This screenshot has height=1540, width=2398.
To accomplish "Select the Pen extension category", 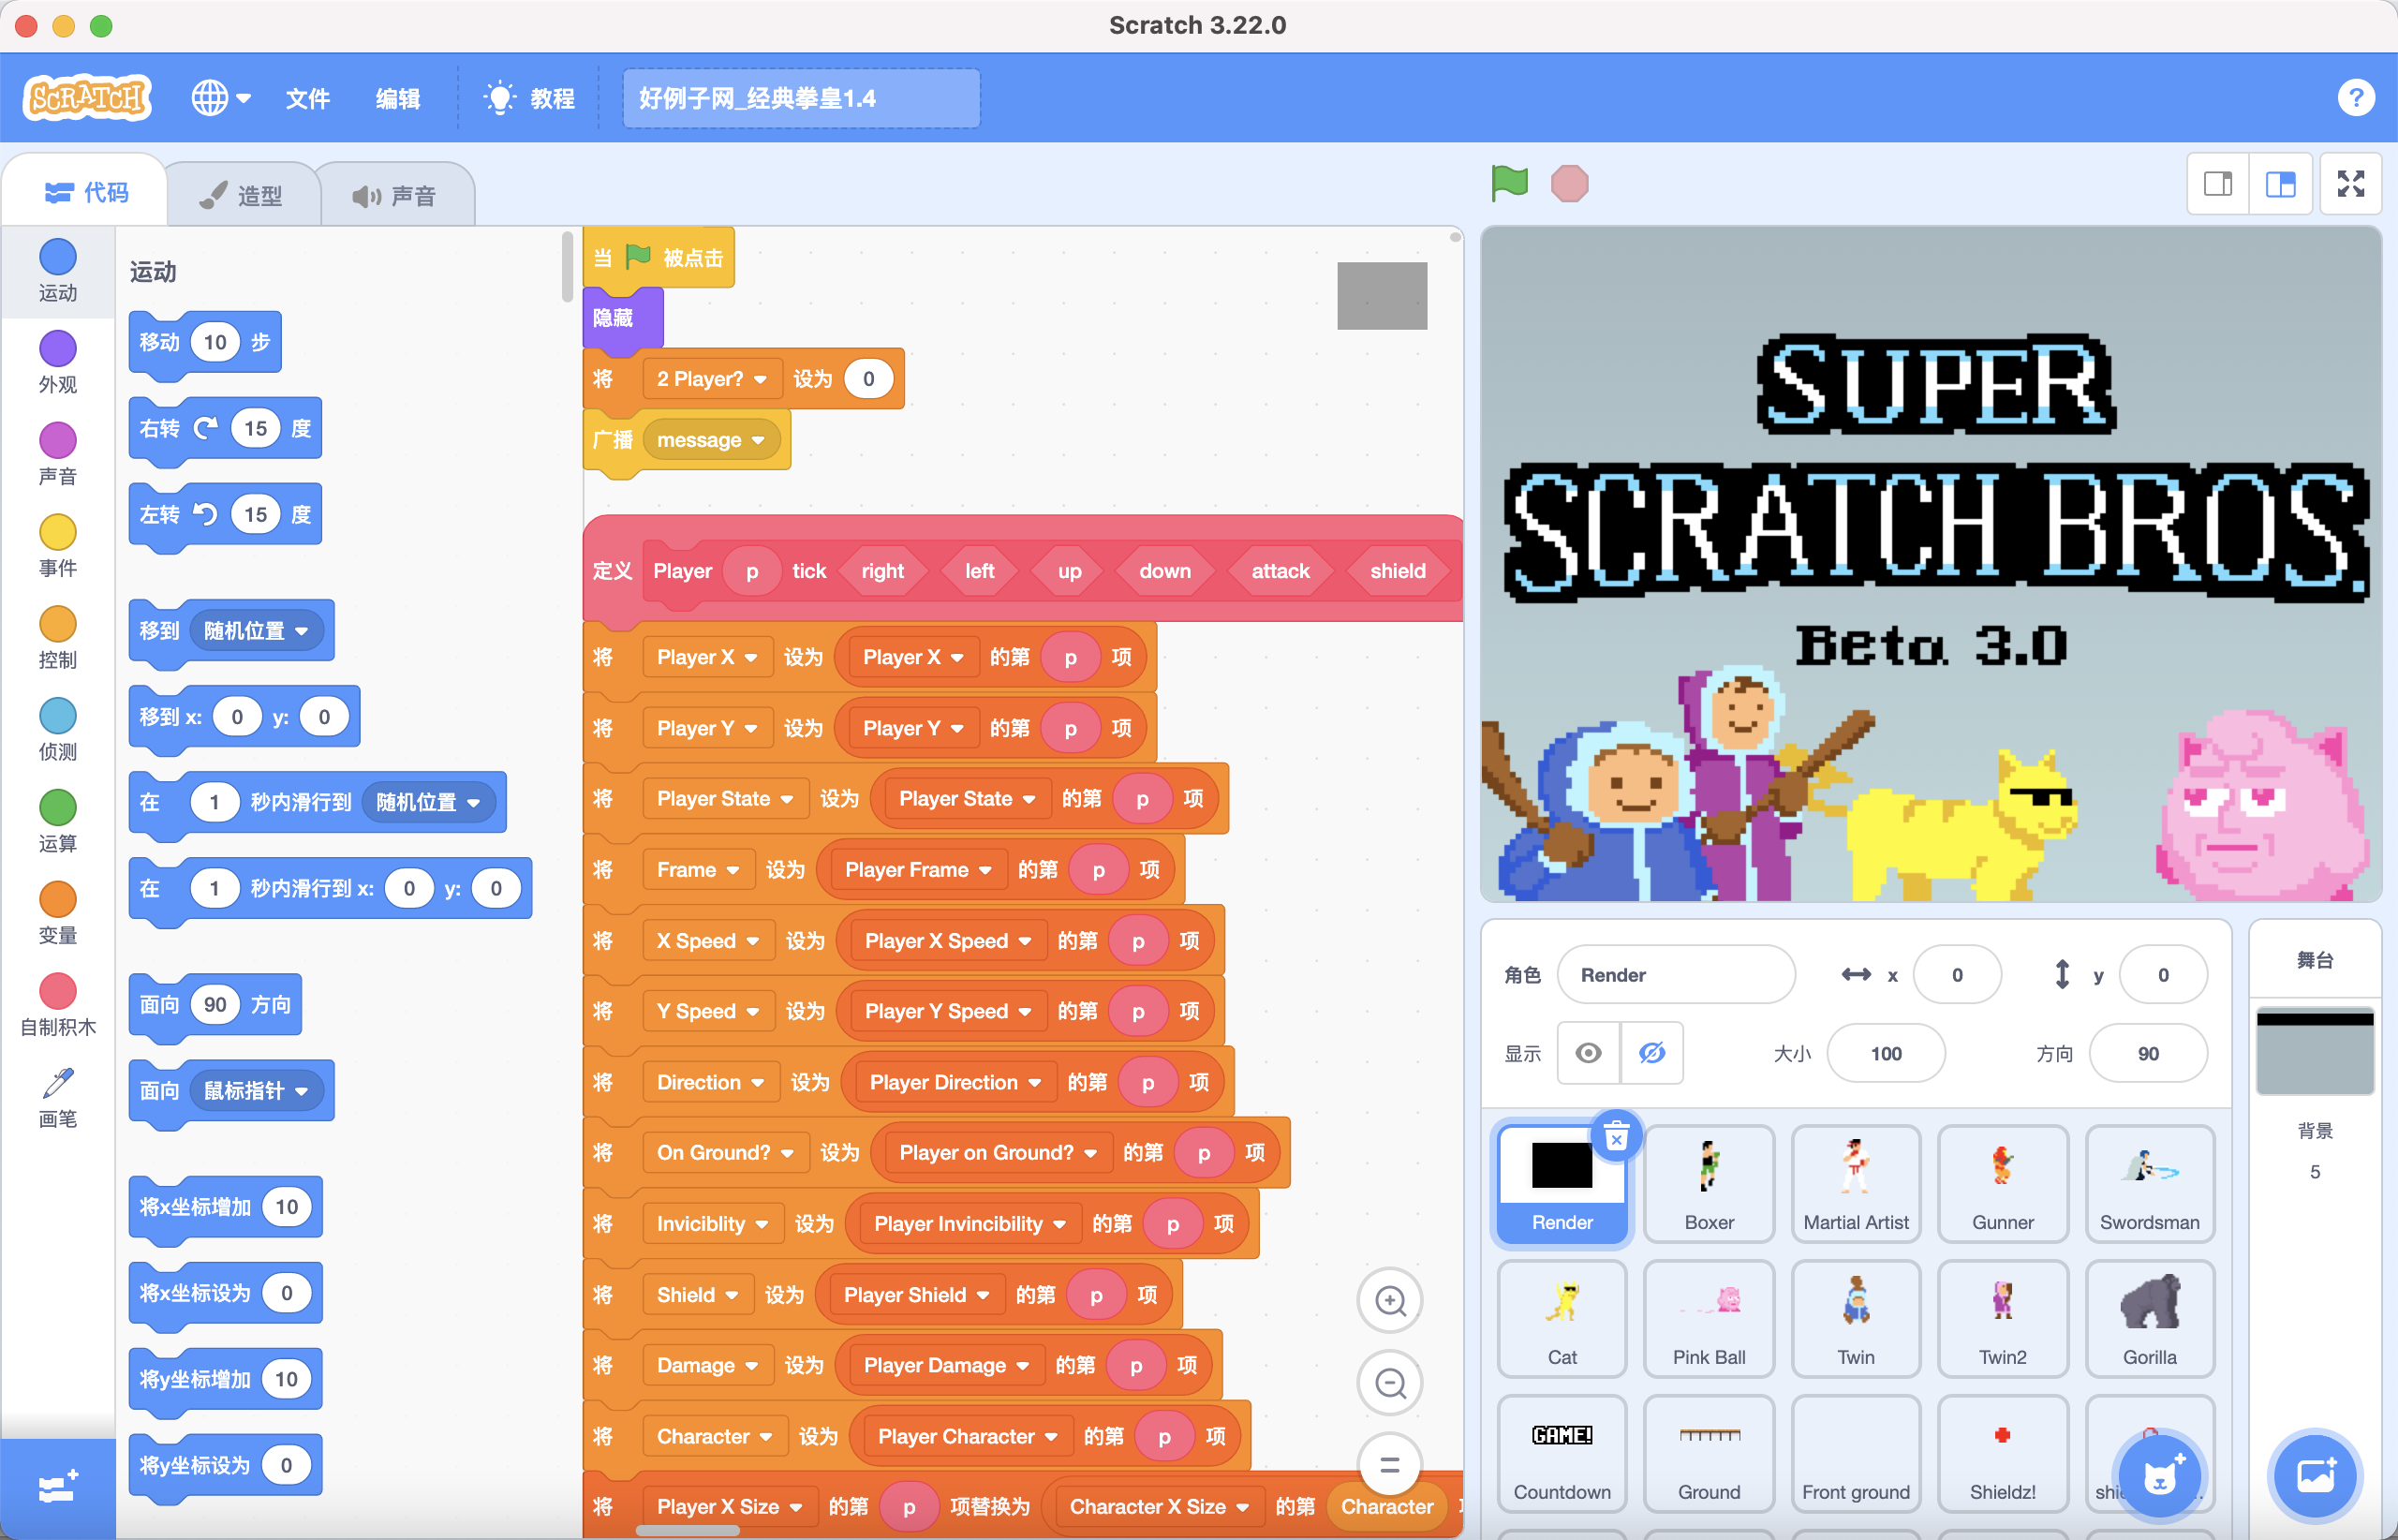I will click(x=58, y=1097).
